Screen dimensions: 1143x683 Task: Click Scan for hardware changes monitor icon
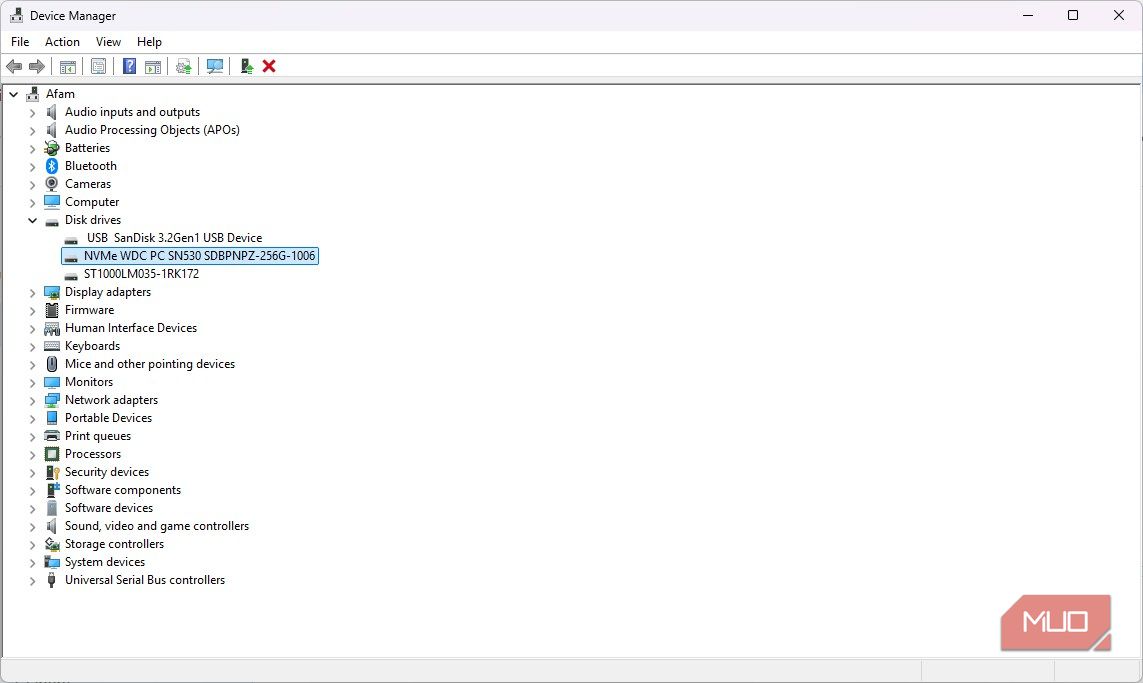pos(214,66)
